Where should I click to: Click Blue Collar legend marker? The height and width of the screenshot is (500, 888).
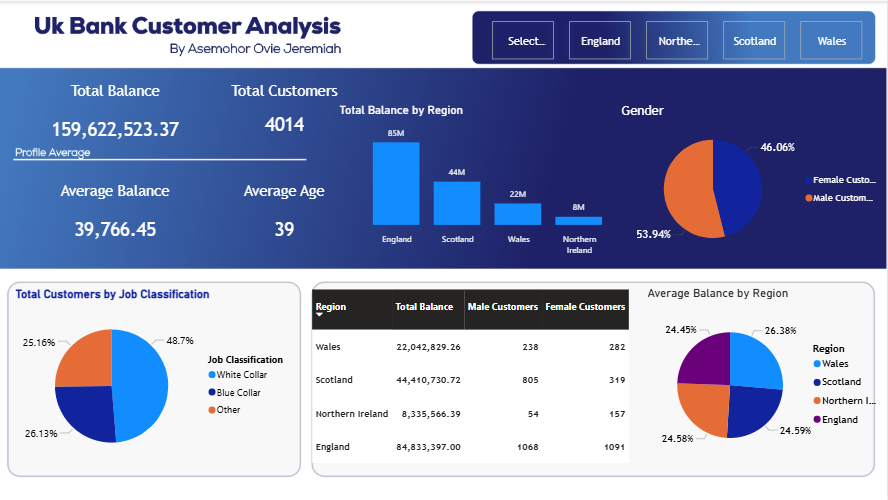click(212, 392)
